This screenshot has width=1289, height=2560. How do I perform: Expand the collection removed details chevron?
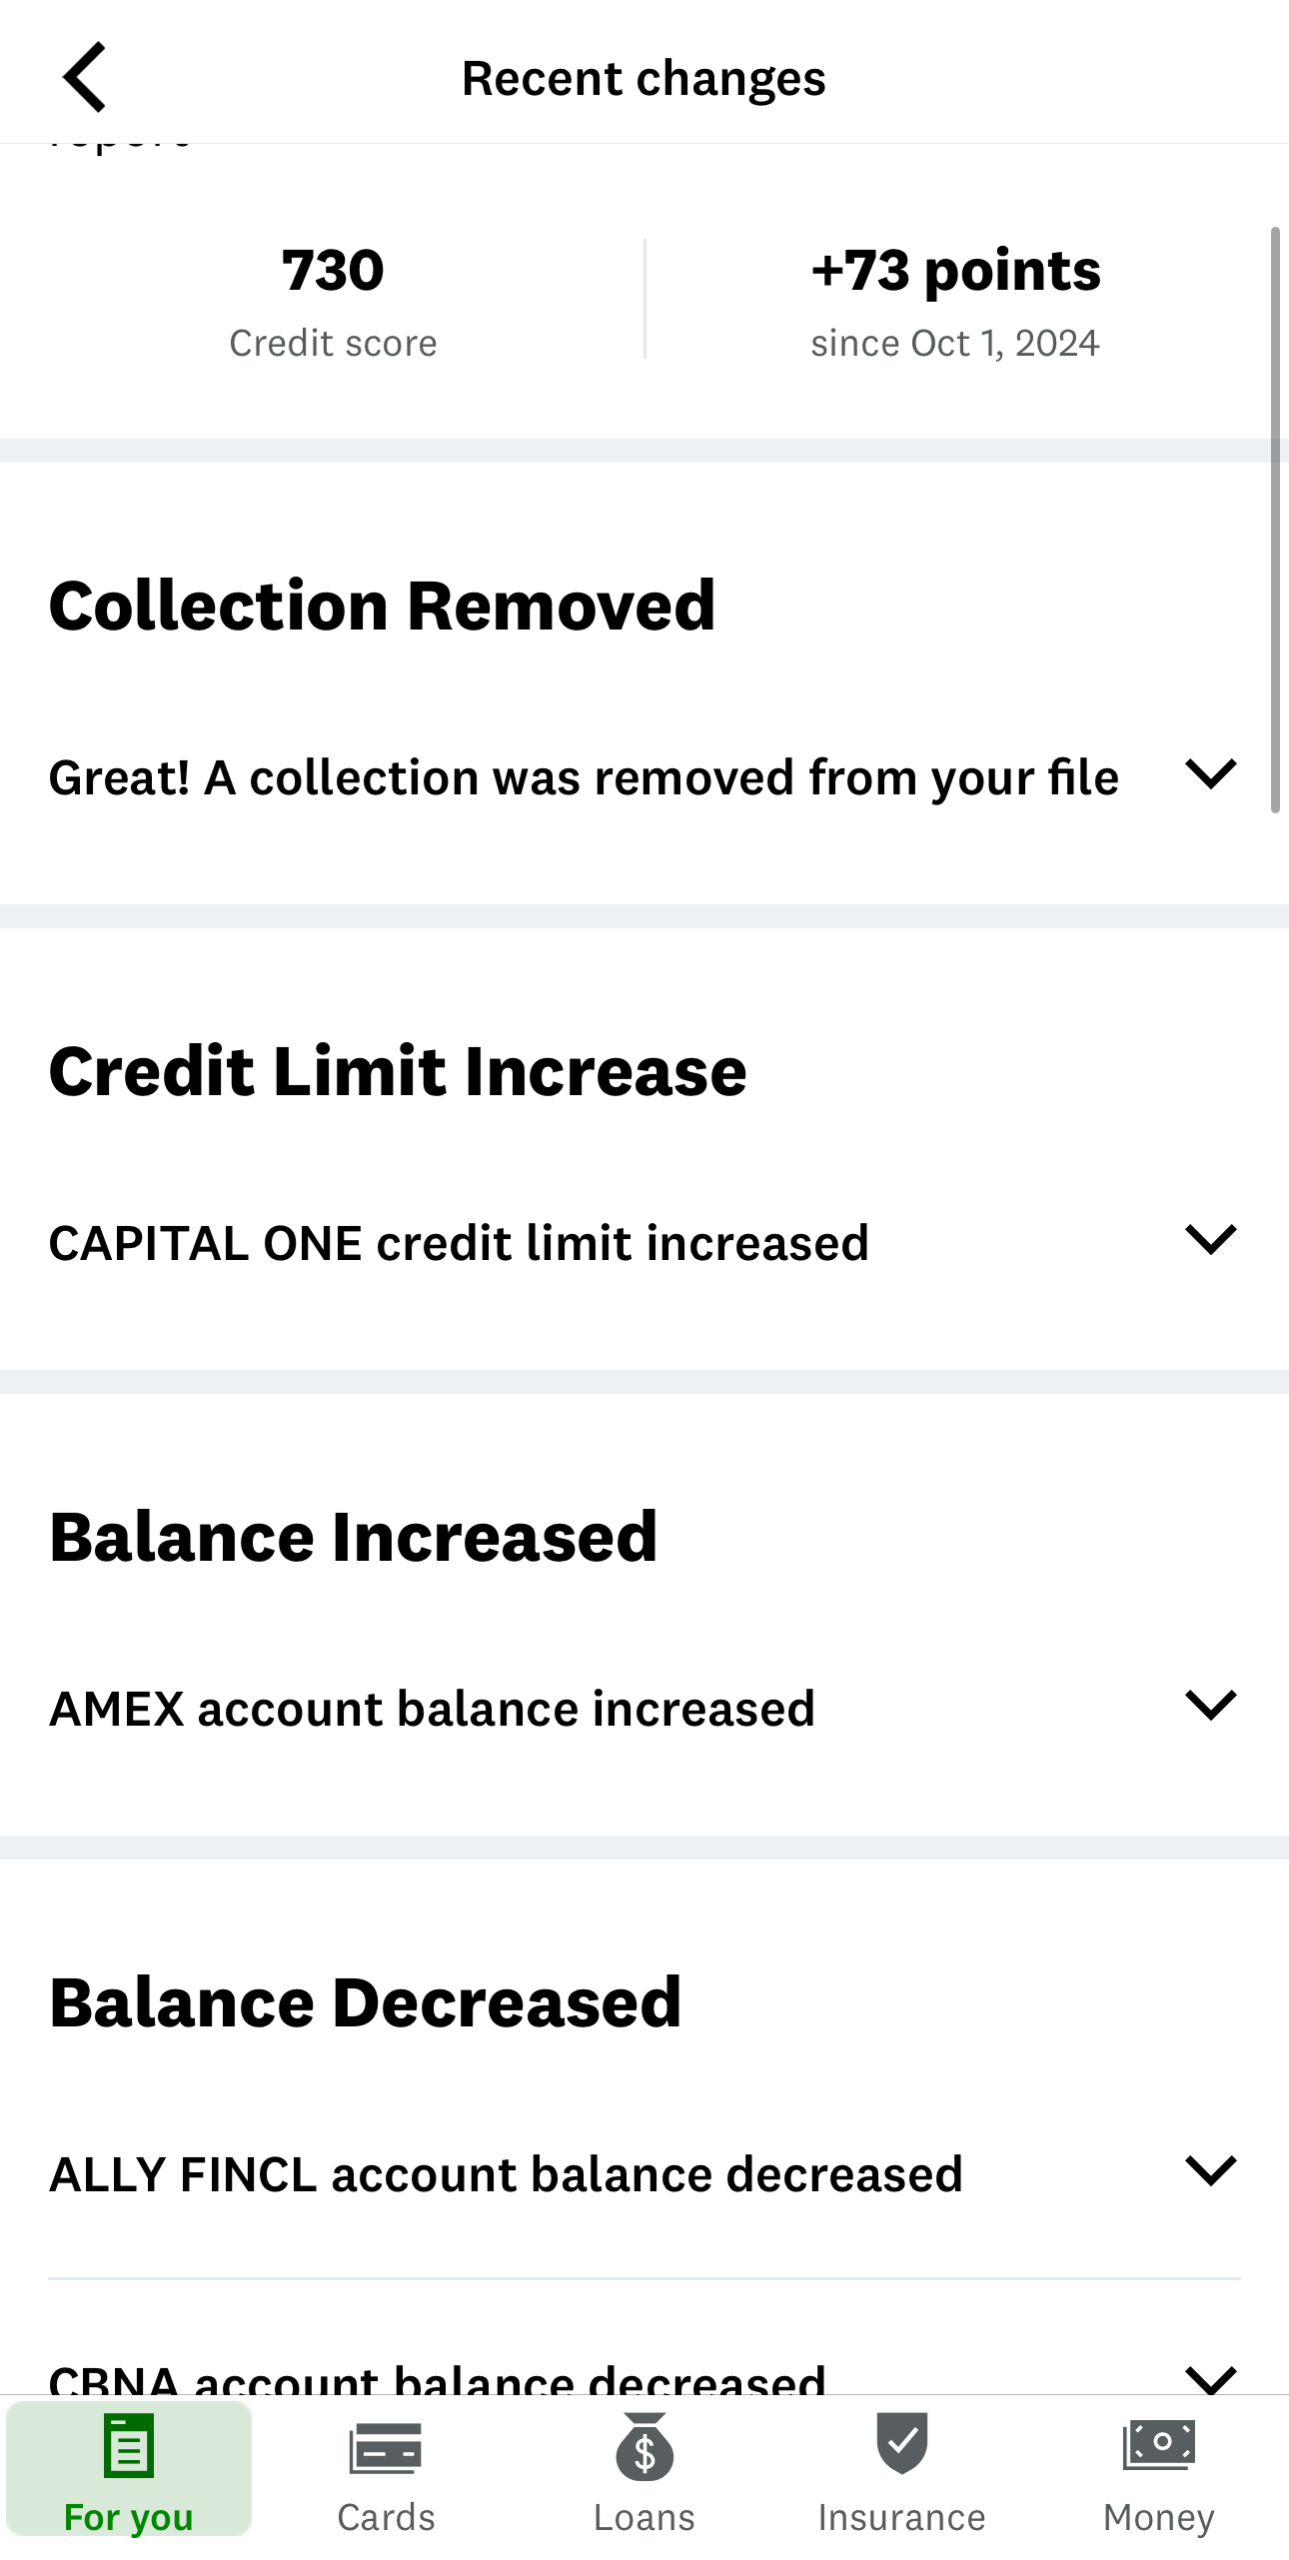[x=1210, y=774]
